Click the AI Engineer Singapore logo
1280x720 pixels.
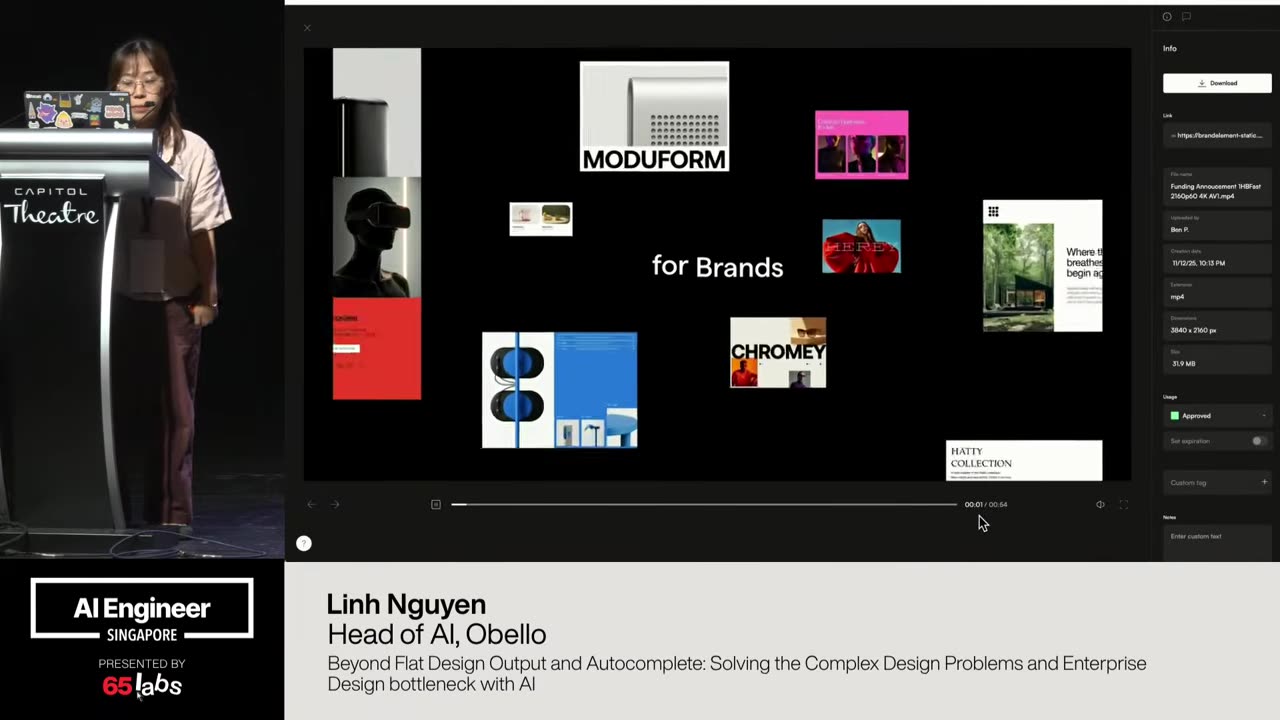pos(142,609)
